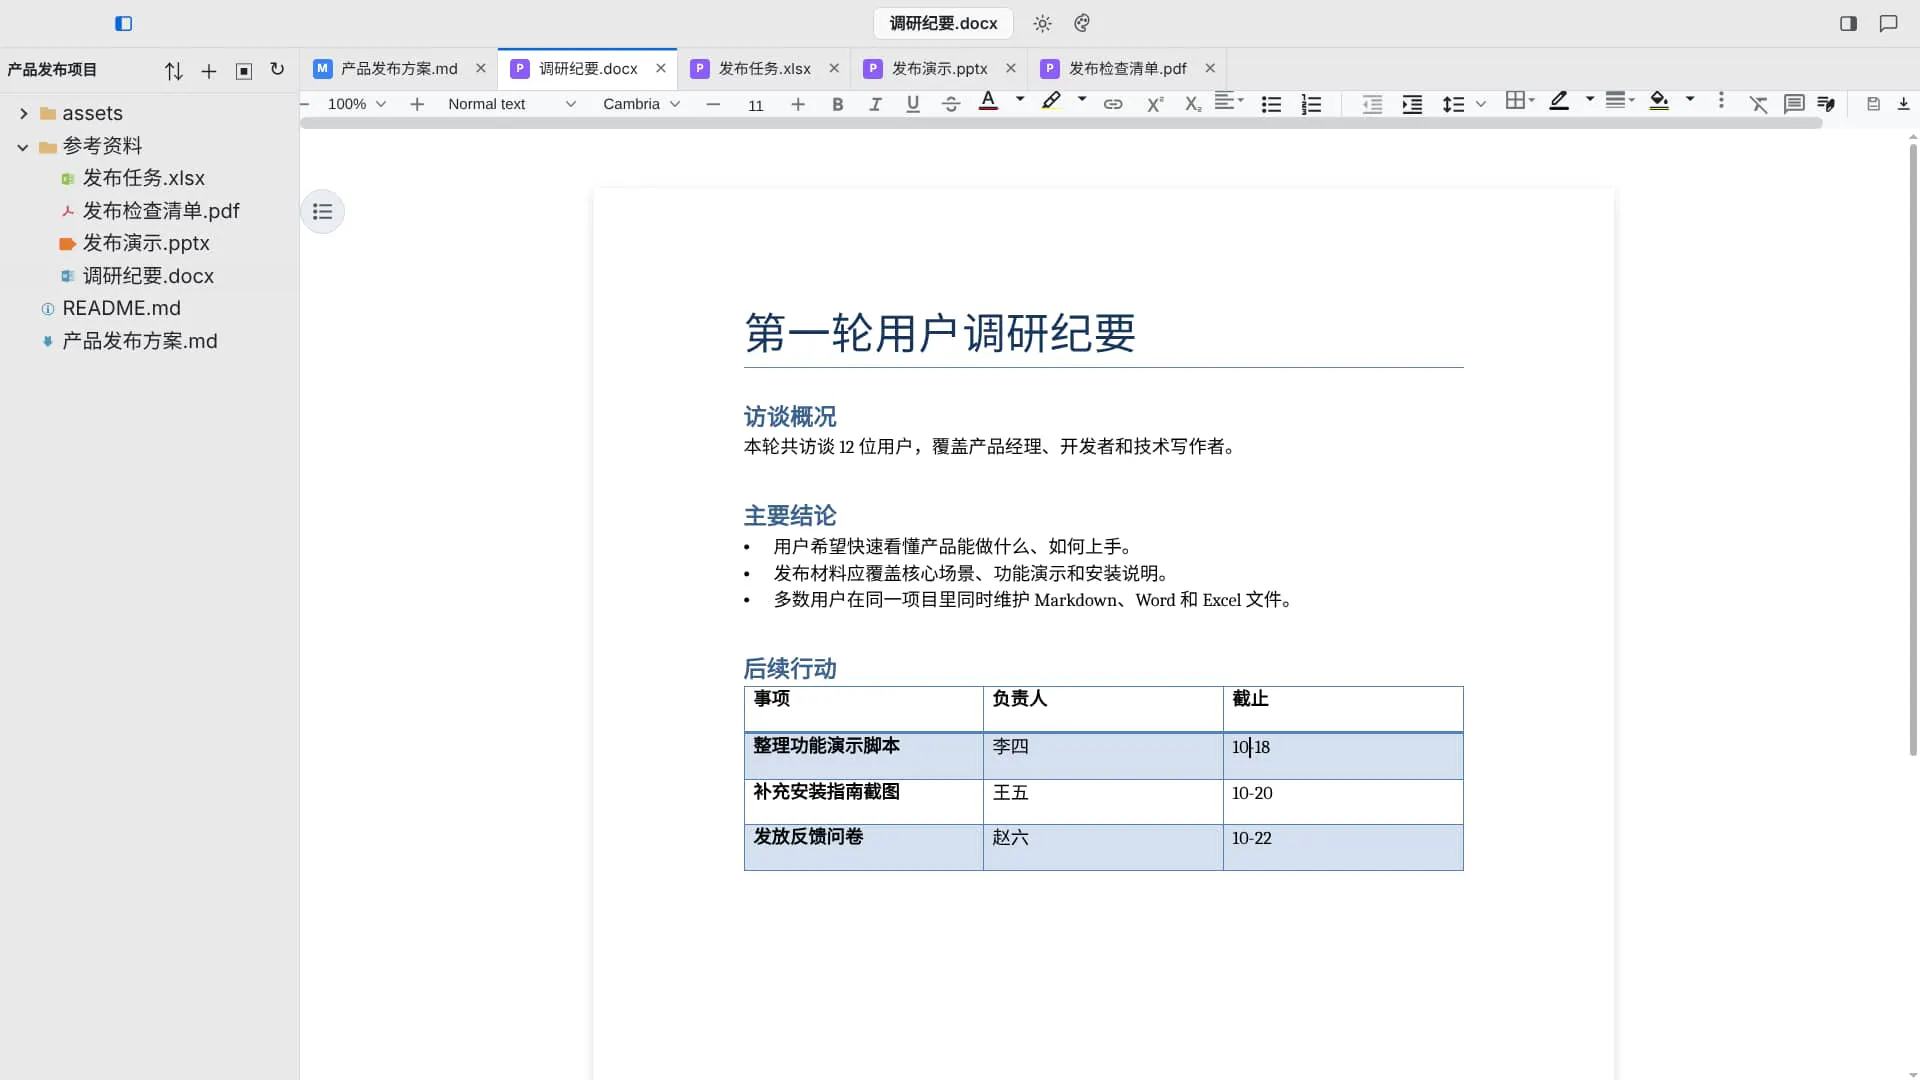Create a numbered list
1920x1080 pixels.
tap(1311, 104)
